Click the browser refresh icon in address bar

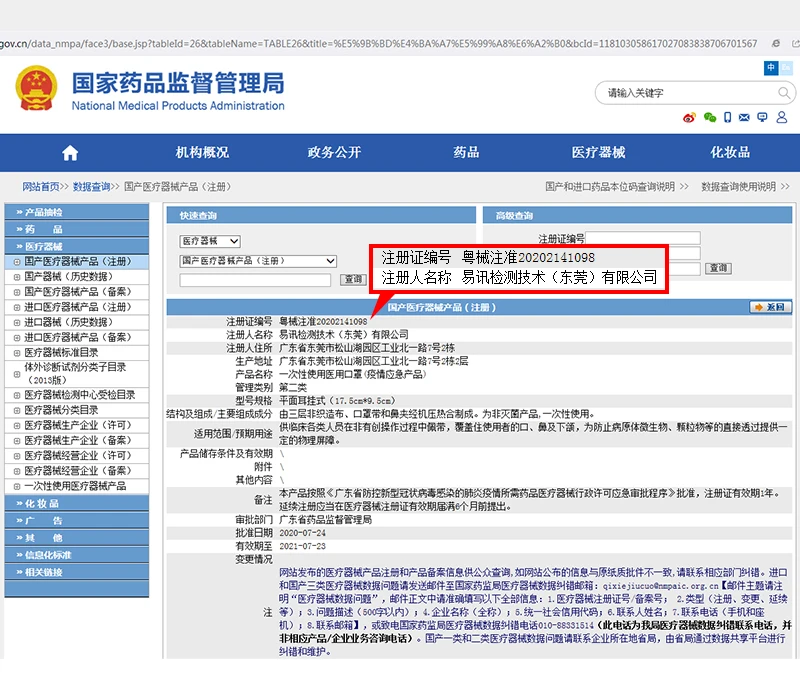click(776, 44)
